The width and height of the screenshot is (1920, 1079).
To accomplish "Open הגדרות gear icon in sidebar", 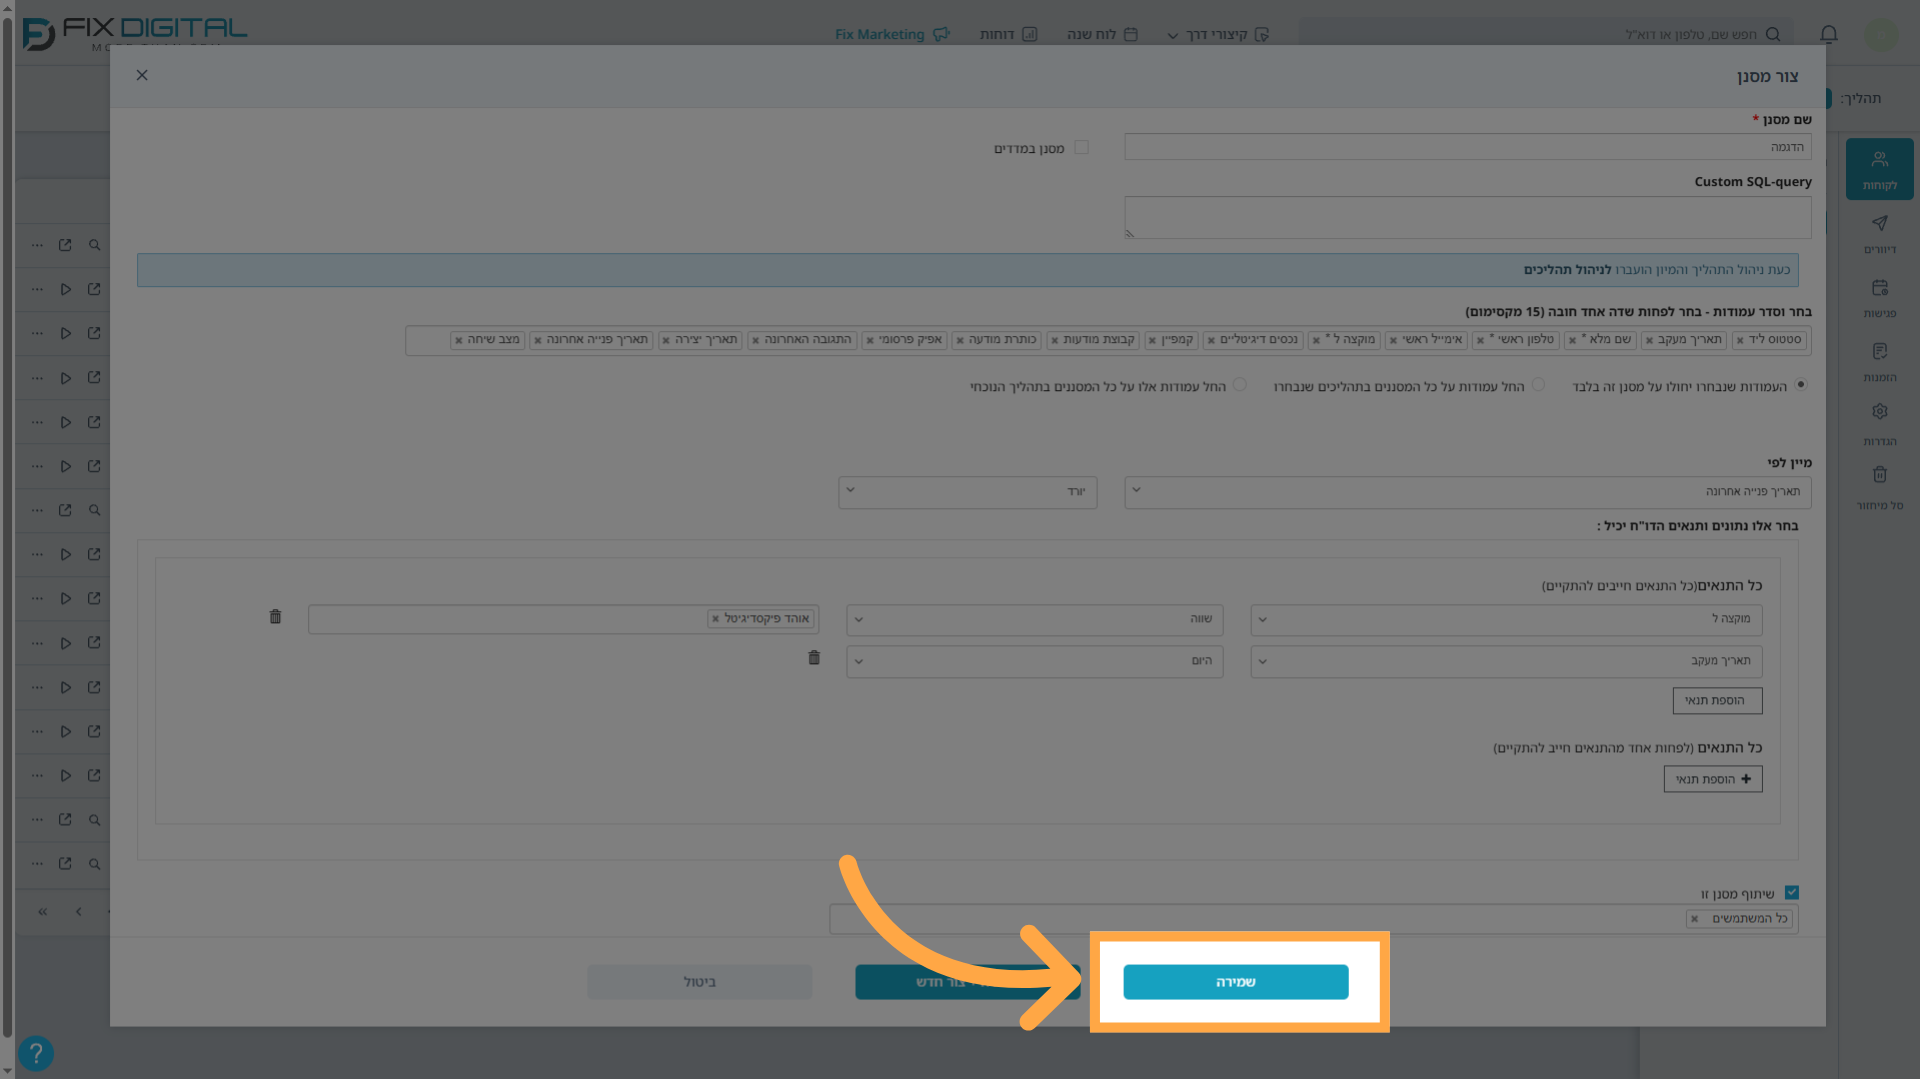I will pos(1879,424).
